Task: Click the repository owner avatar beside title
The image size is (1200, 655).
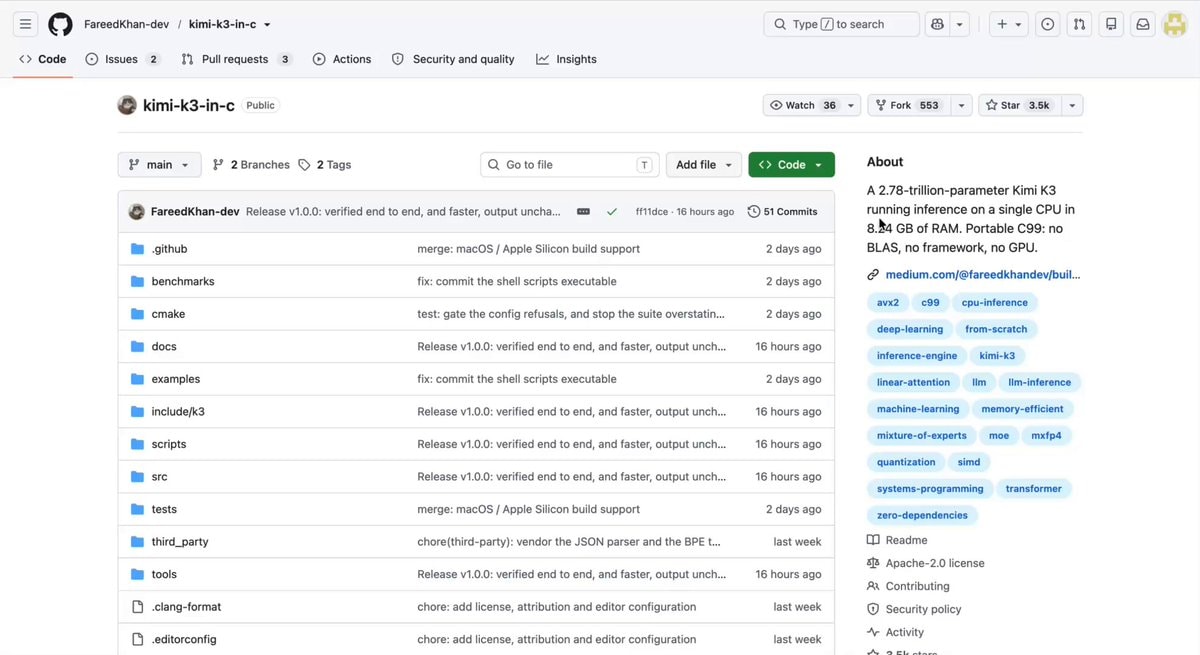Action: [127, 105]
